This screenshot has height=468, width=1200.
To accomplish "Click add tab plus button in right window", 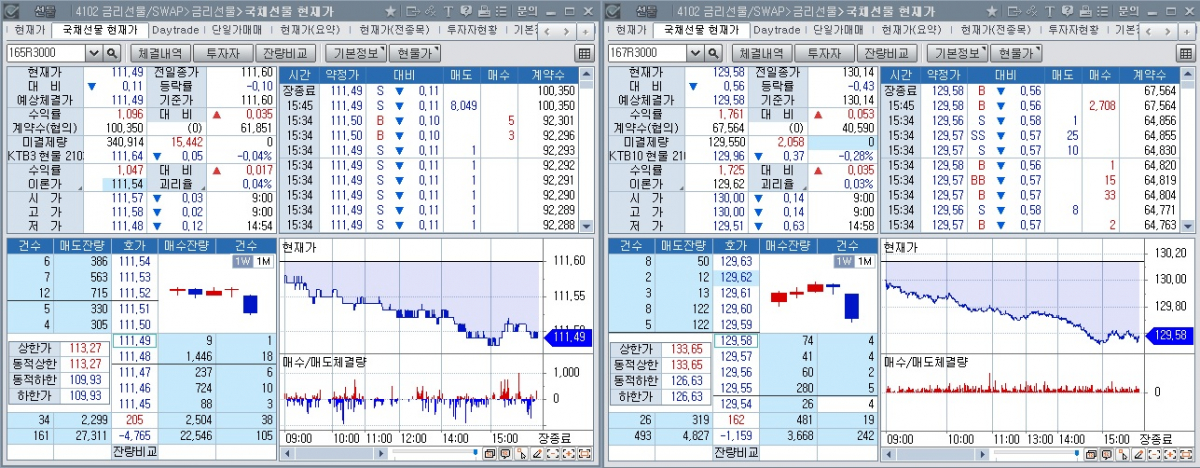I will coord(1186,32).
